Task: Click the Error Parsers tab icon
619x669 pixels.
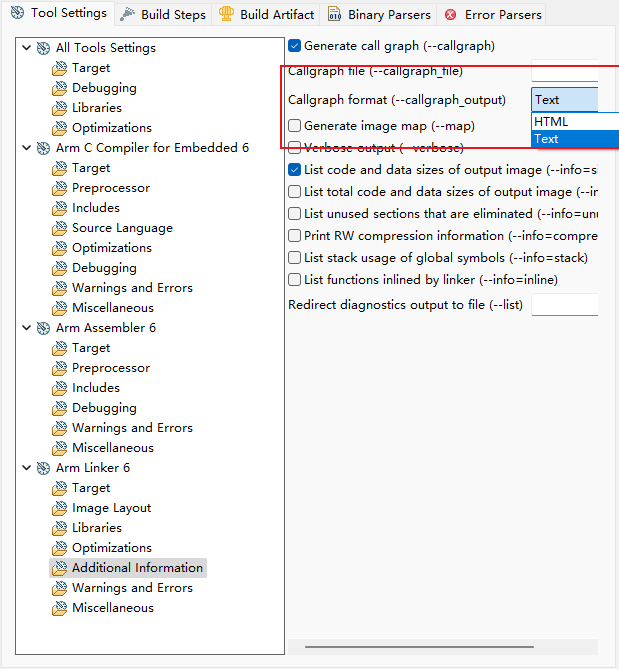Action: [451, 15]
